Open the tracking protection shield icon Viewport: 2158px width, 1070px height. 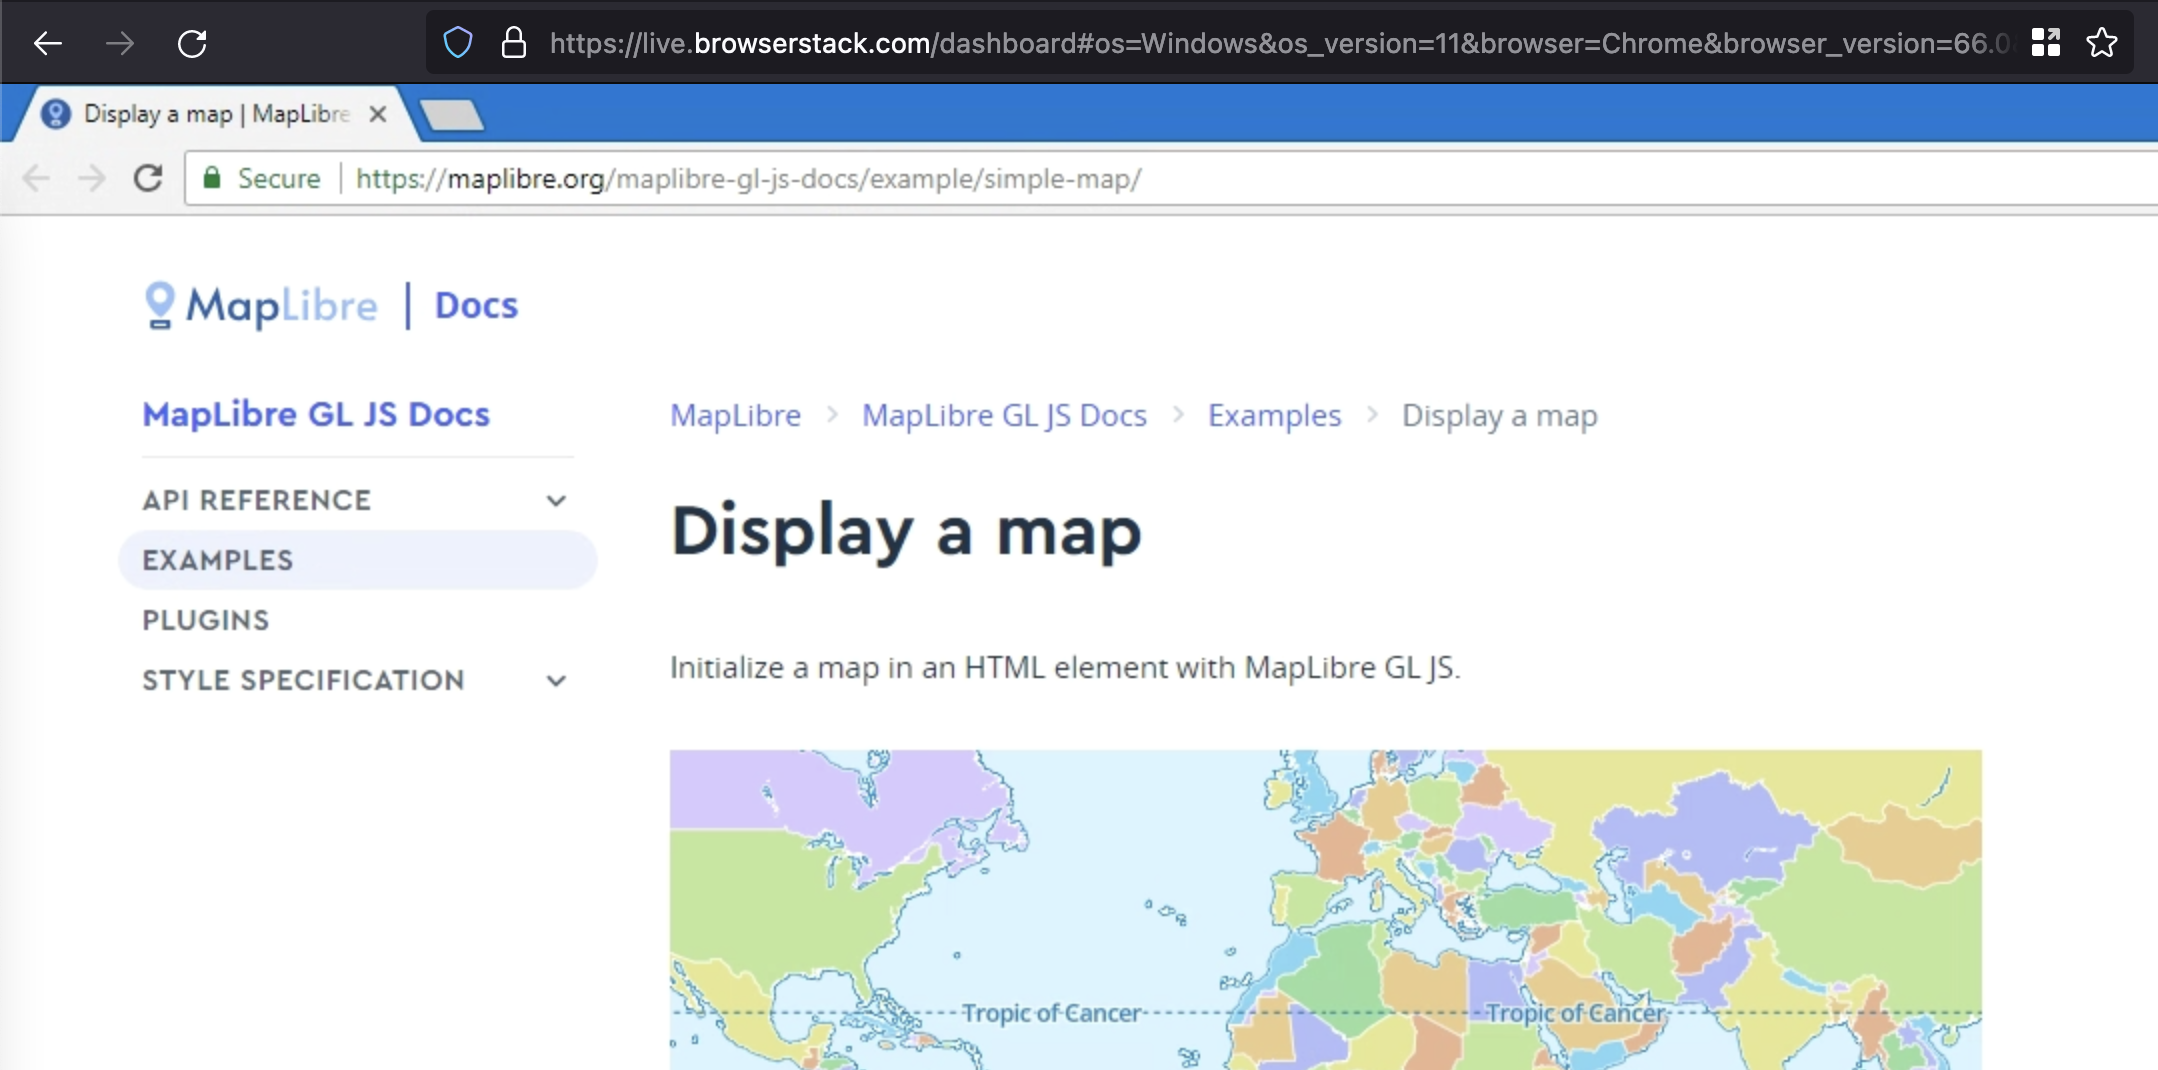pos(458,43)
